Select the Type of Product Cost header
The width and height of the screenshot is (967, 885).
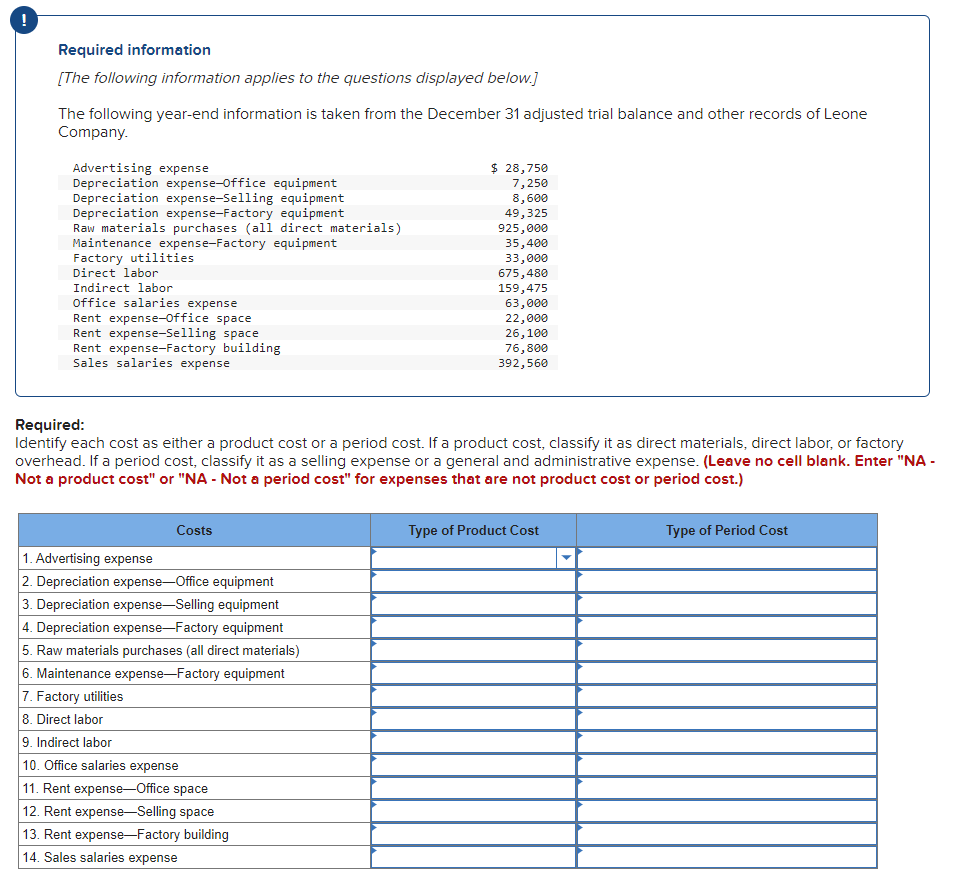tap(473, 530)
